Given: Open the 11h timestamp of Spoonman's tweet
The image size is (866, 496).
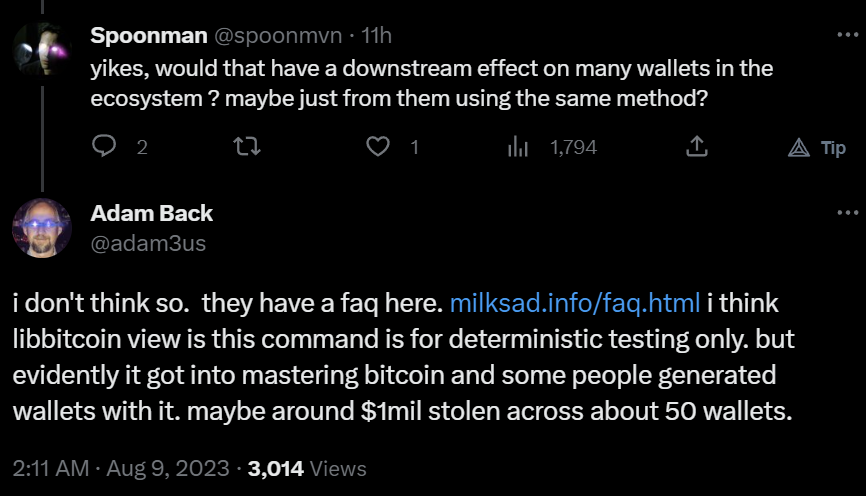Looking at the screenshot, I should coord(376,36).
